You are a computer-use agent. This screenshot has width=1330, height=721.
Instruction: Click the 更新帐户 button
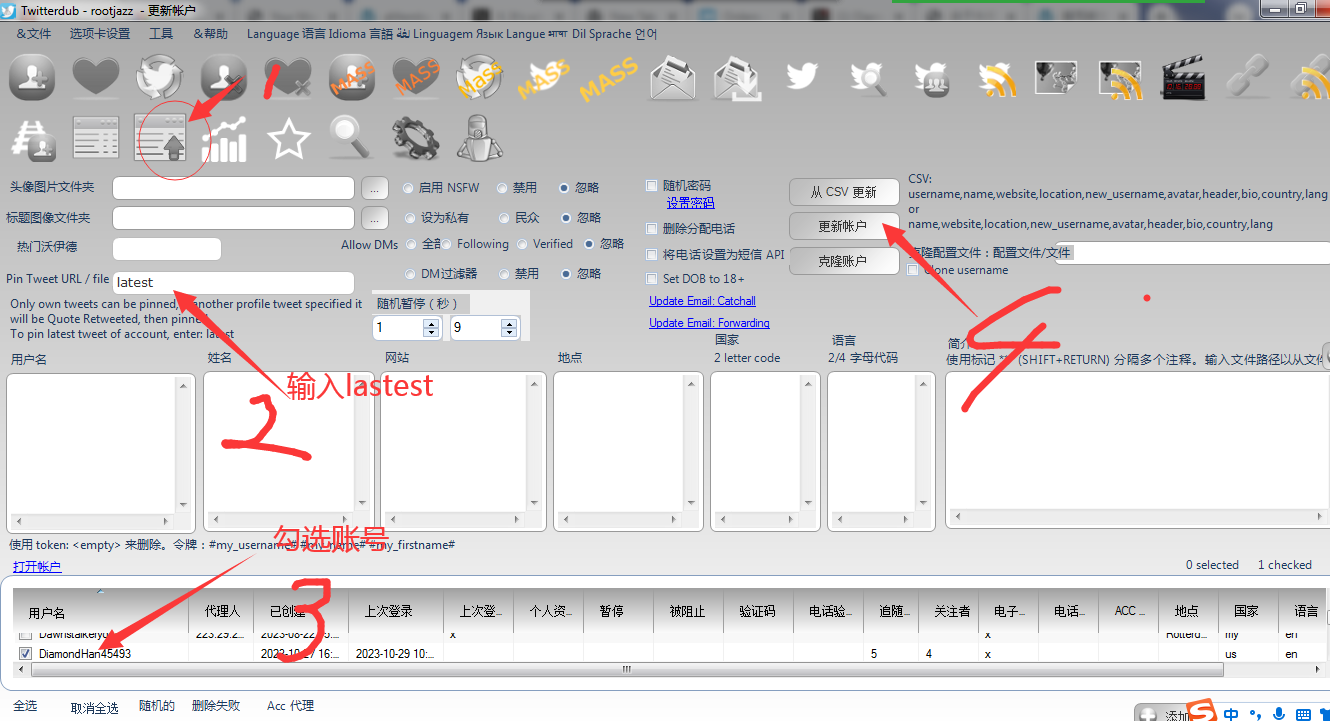tap(845, 226)
